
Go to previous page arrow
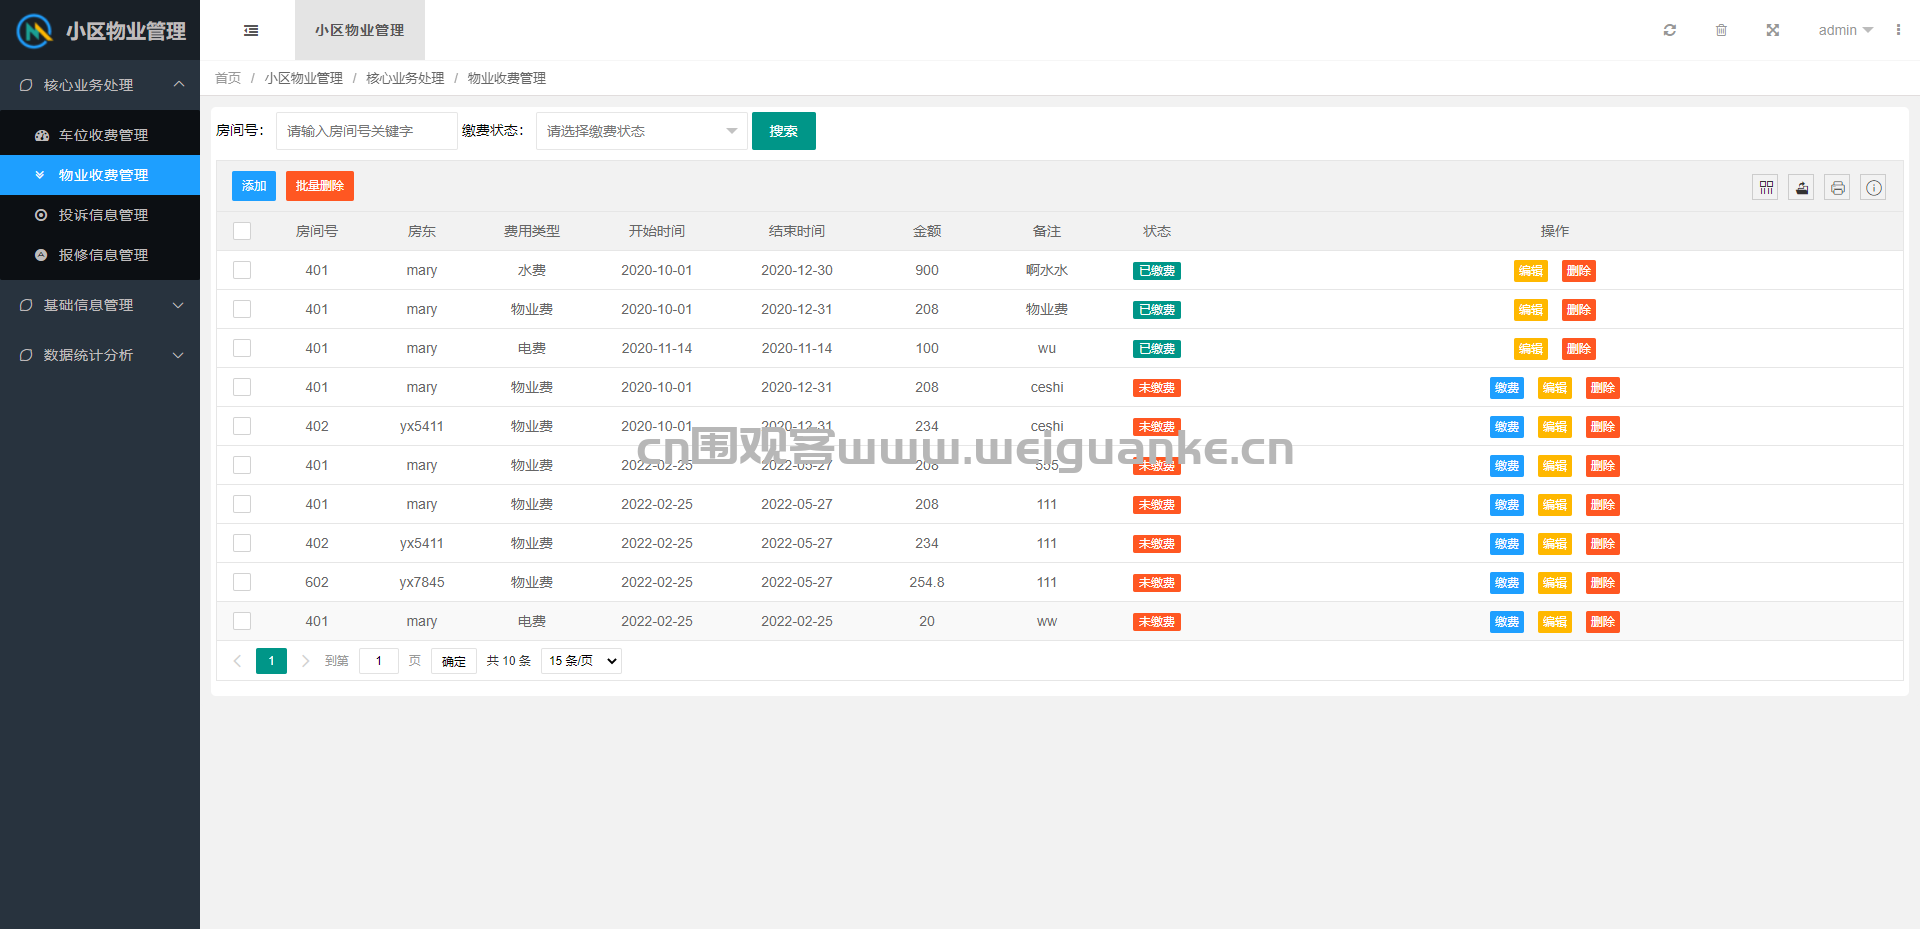coord(238,661)
